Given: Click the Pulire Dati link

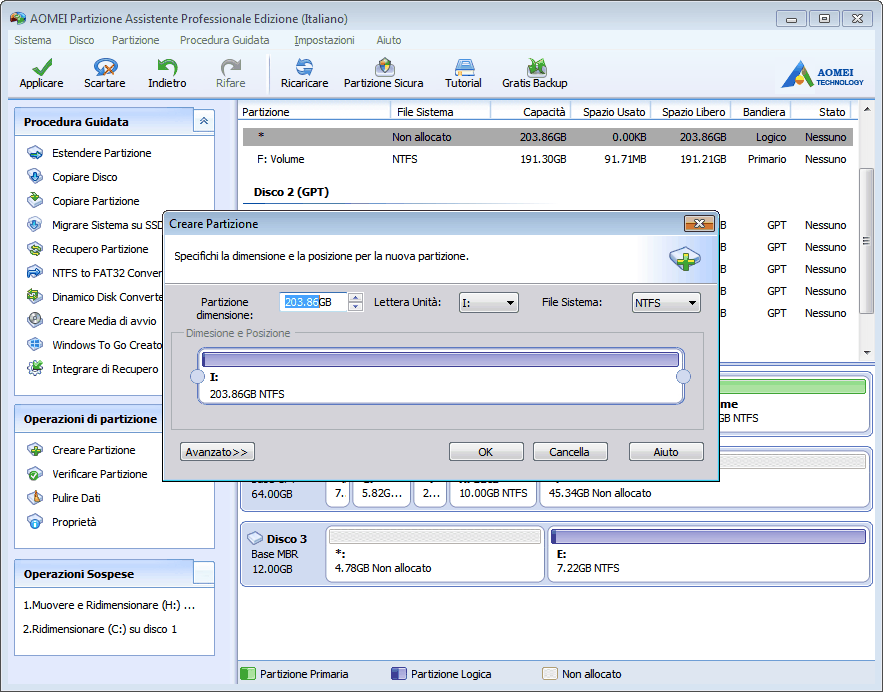Looking at the screenshot, I should point(76,498).
